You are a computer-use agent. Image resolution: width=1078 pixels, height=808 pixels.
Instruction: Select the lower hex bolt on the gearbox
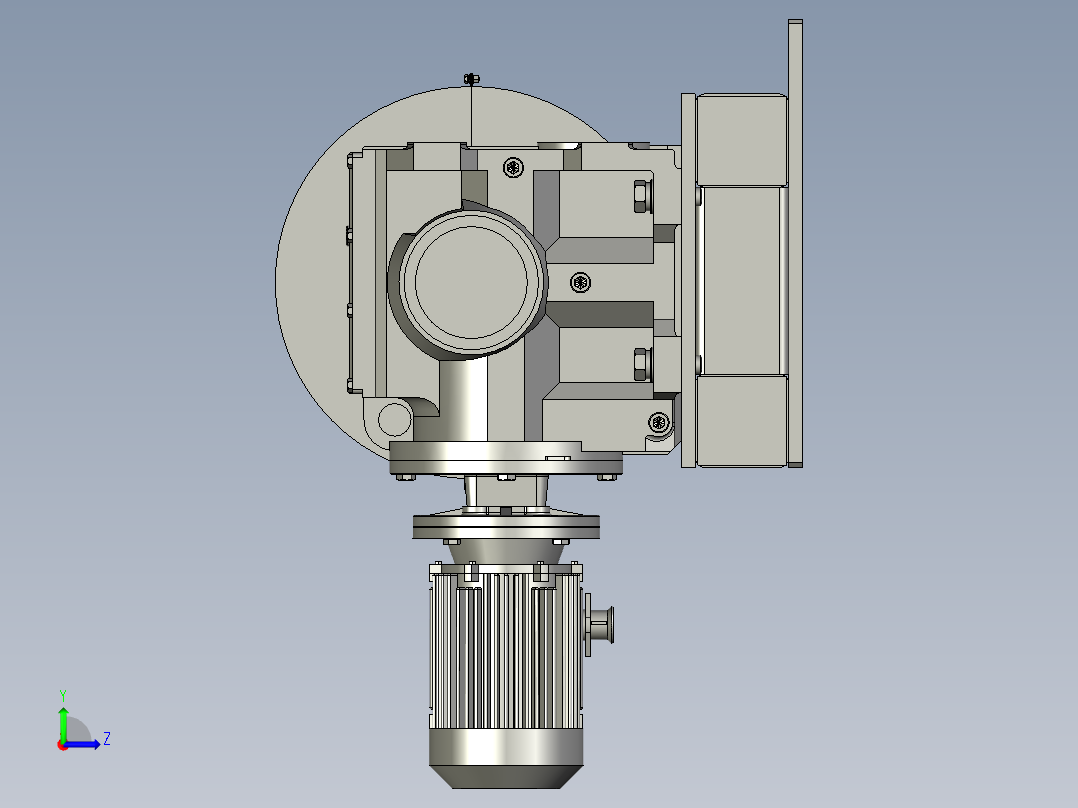click(x=641, y=364)
